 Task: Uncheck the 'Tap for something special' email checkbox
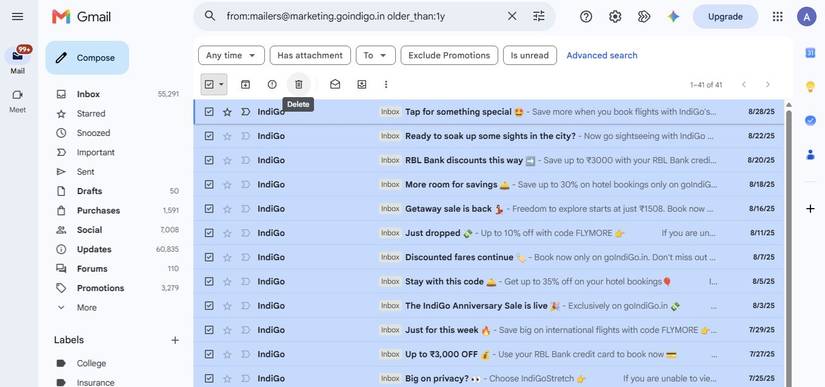[x=209, y=112]
